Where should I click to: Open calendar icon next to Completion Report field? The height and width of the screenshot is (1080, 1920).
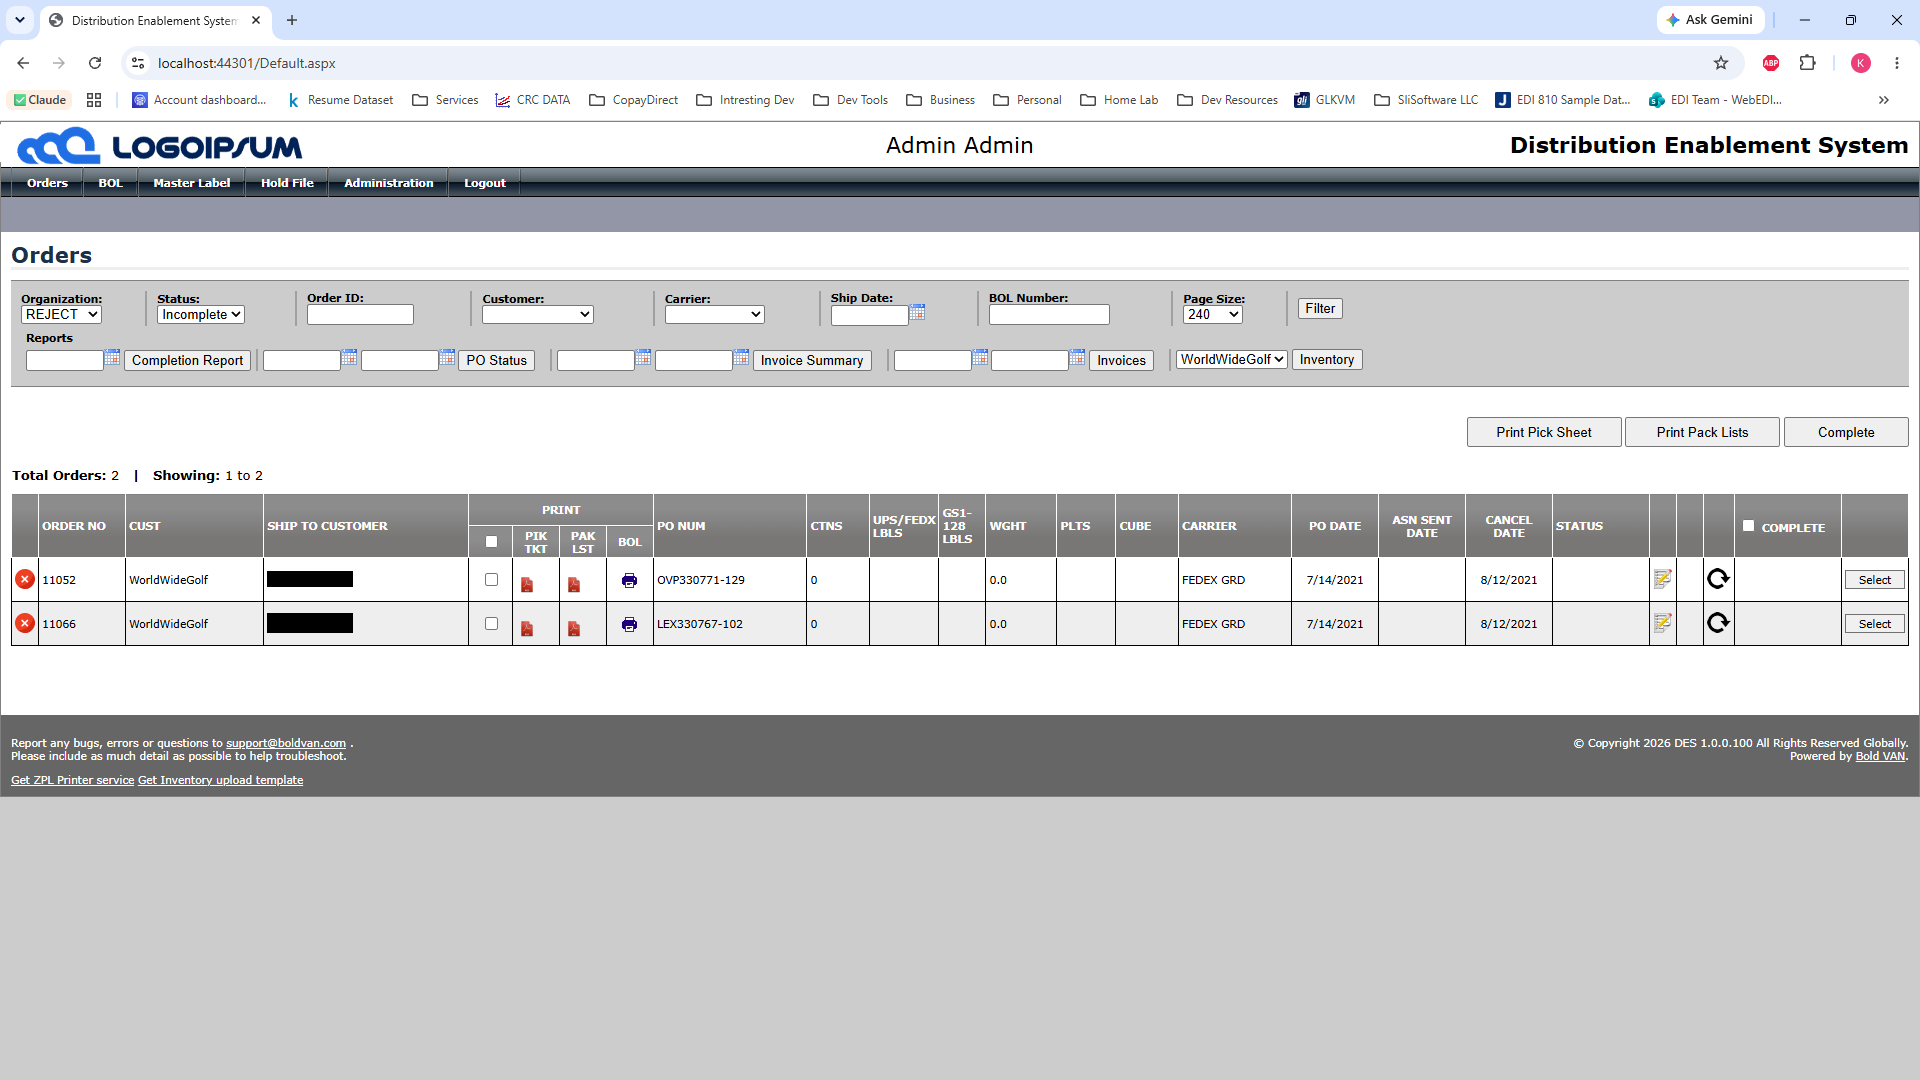coord(112,357)
